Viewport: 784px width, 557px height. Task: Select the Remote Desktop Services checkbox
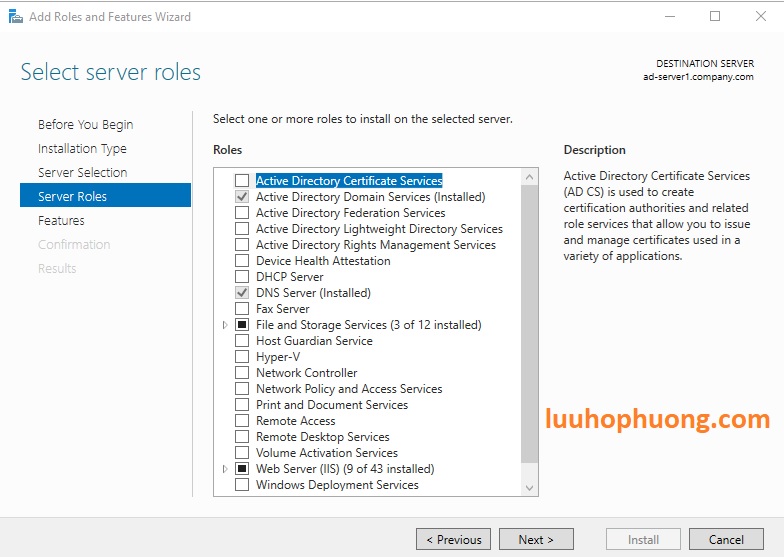point(242,437)
